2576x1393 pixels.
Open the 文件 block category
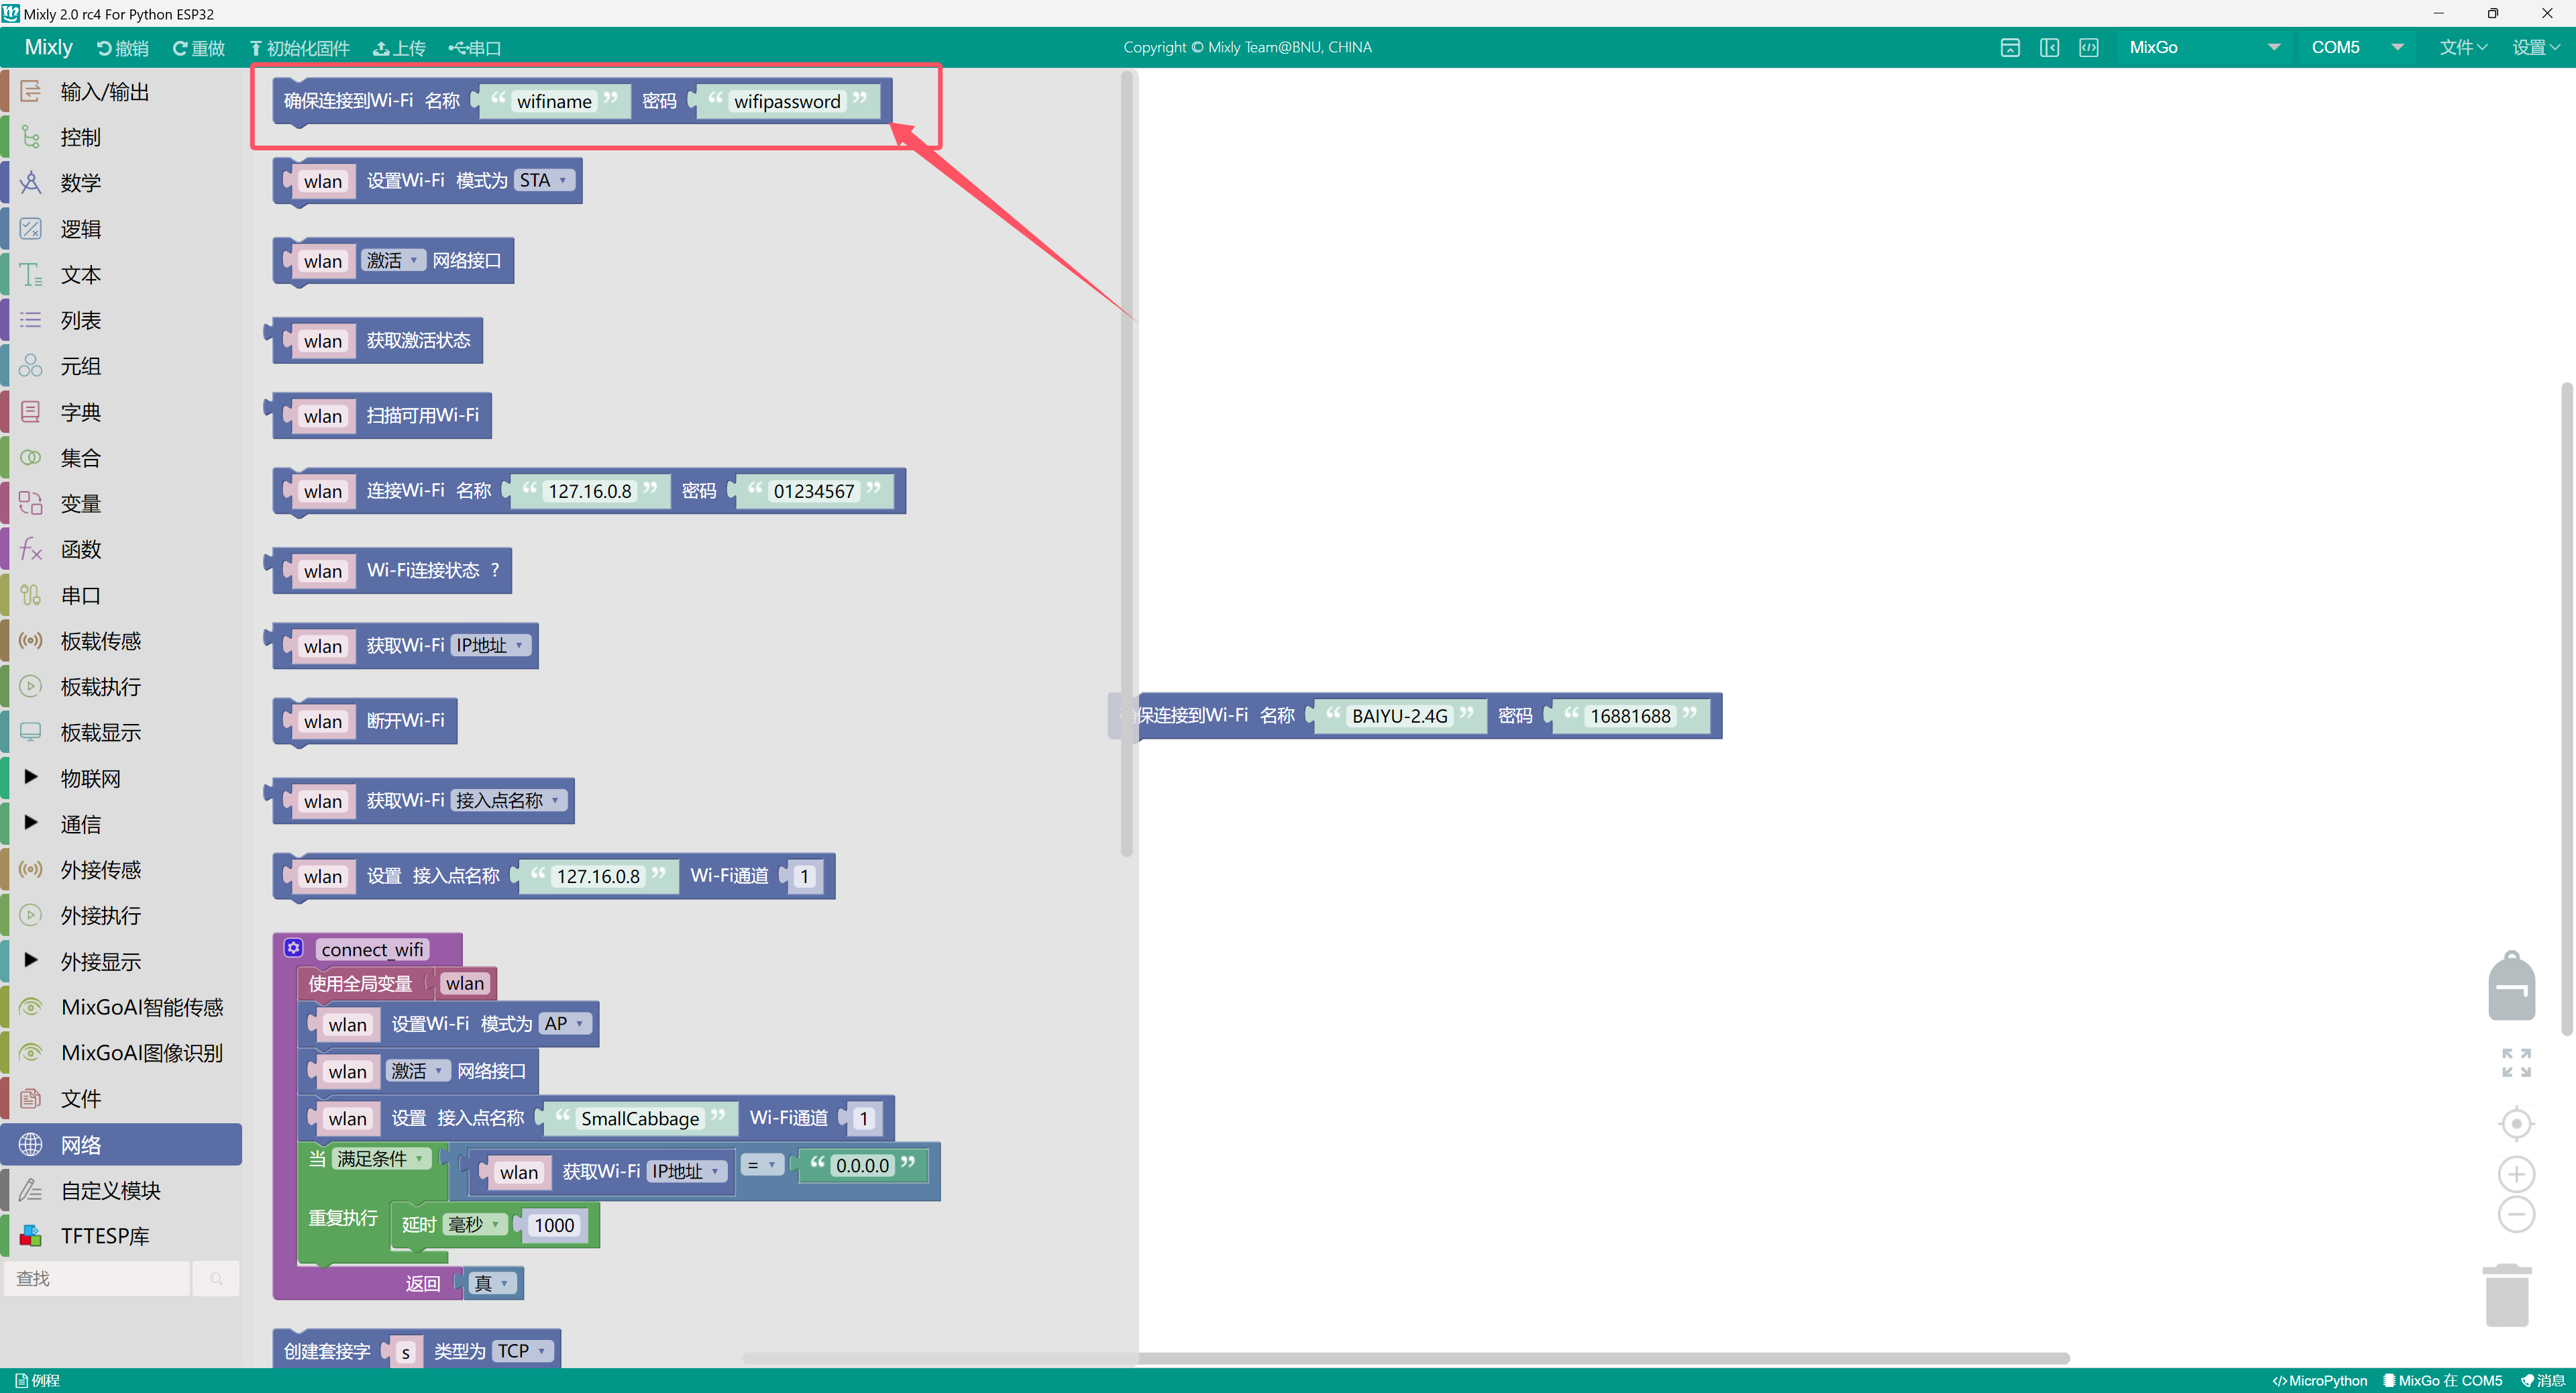pyautogui.click(x=121, y=1099)
